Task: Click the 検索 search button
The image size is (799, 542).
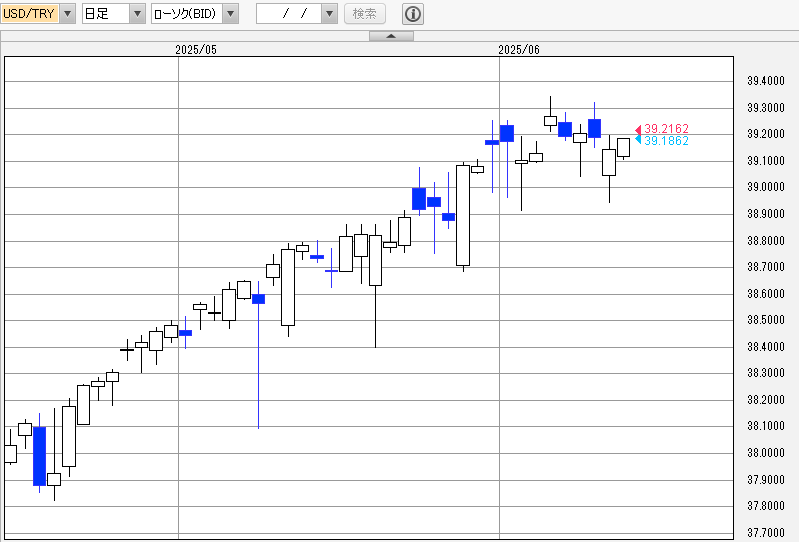Action: [x=365, y=14]
